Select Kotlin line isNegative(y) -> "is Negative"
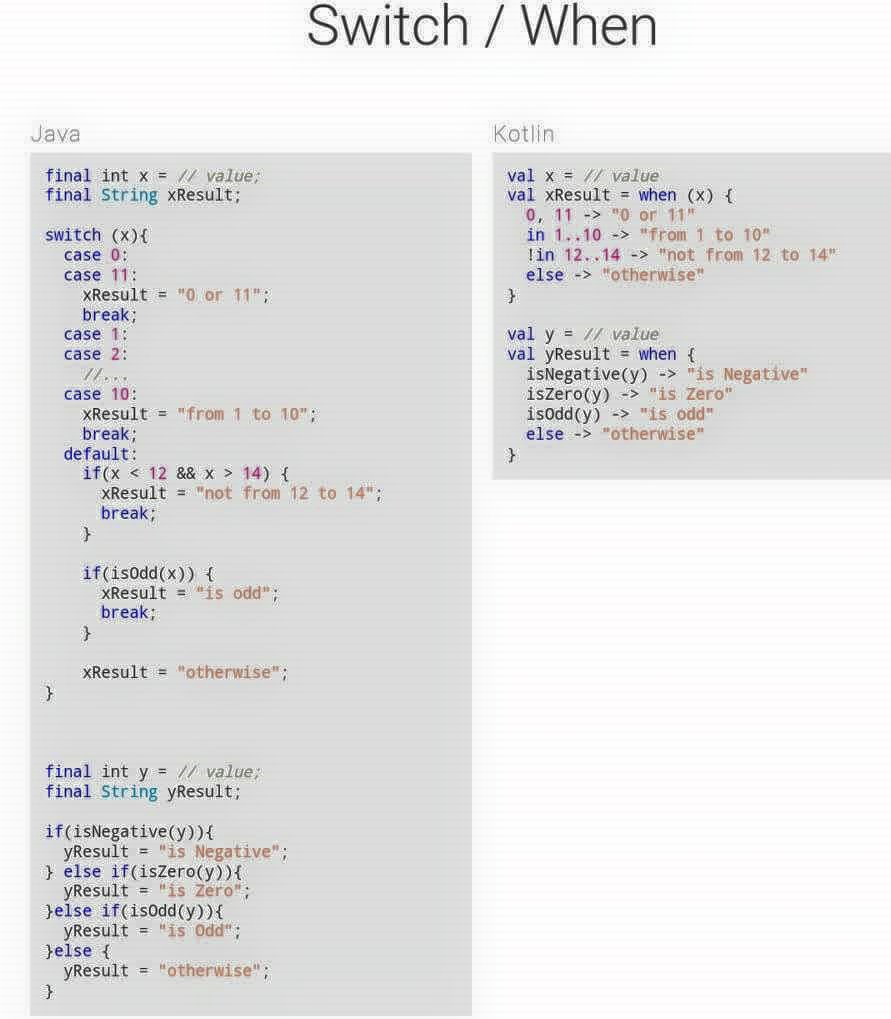Screen dimensions: 891x1019 tap(667, 374)
